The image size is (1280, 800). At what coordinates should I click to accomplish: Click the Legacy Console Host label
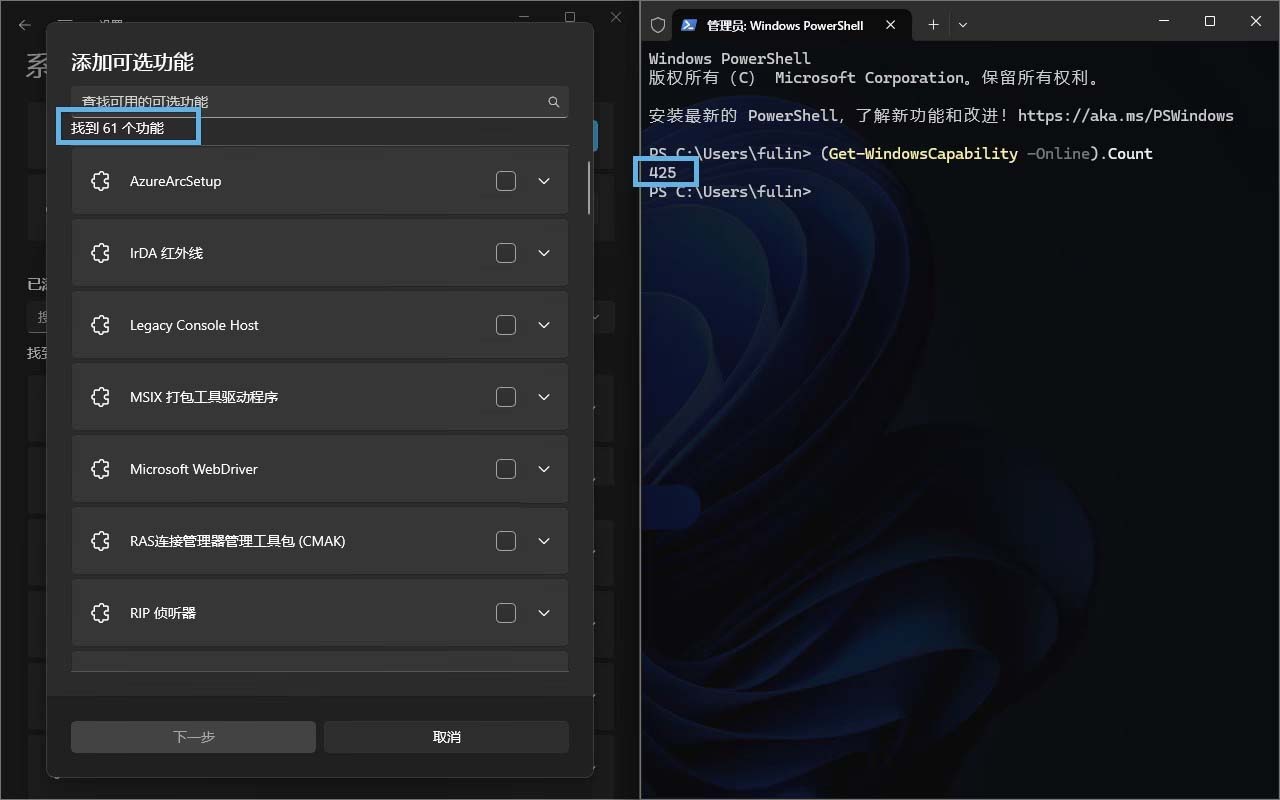click(194, 325)
